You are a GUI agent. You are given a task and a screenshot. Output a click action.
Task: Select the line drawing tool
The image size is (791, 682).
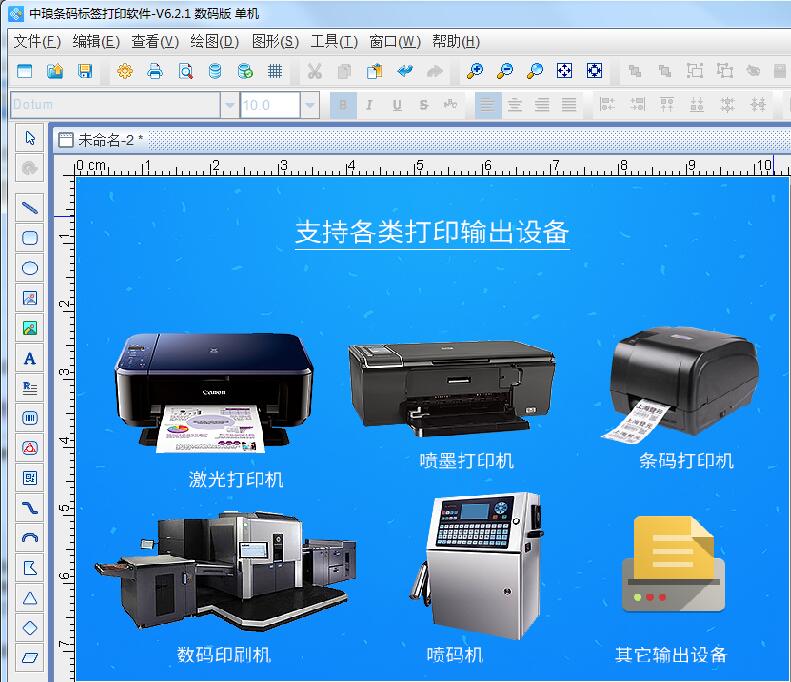coord(30,208)
